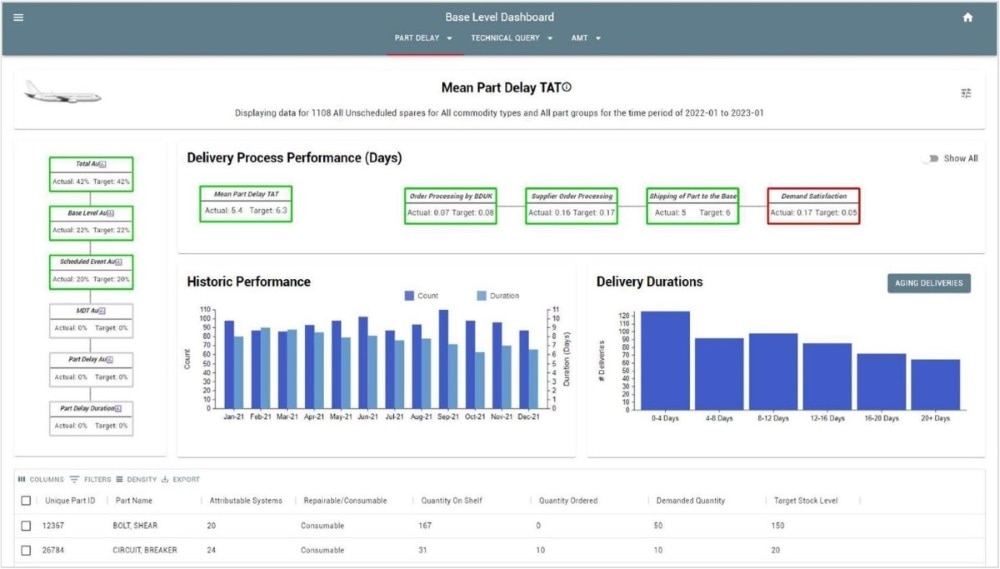Click chart icon in Part Delay Au box
This screenshot has height=569, width=1000.
point(110,360)
